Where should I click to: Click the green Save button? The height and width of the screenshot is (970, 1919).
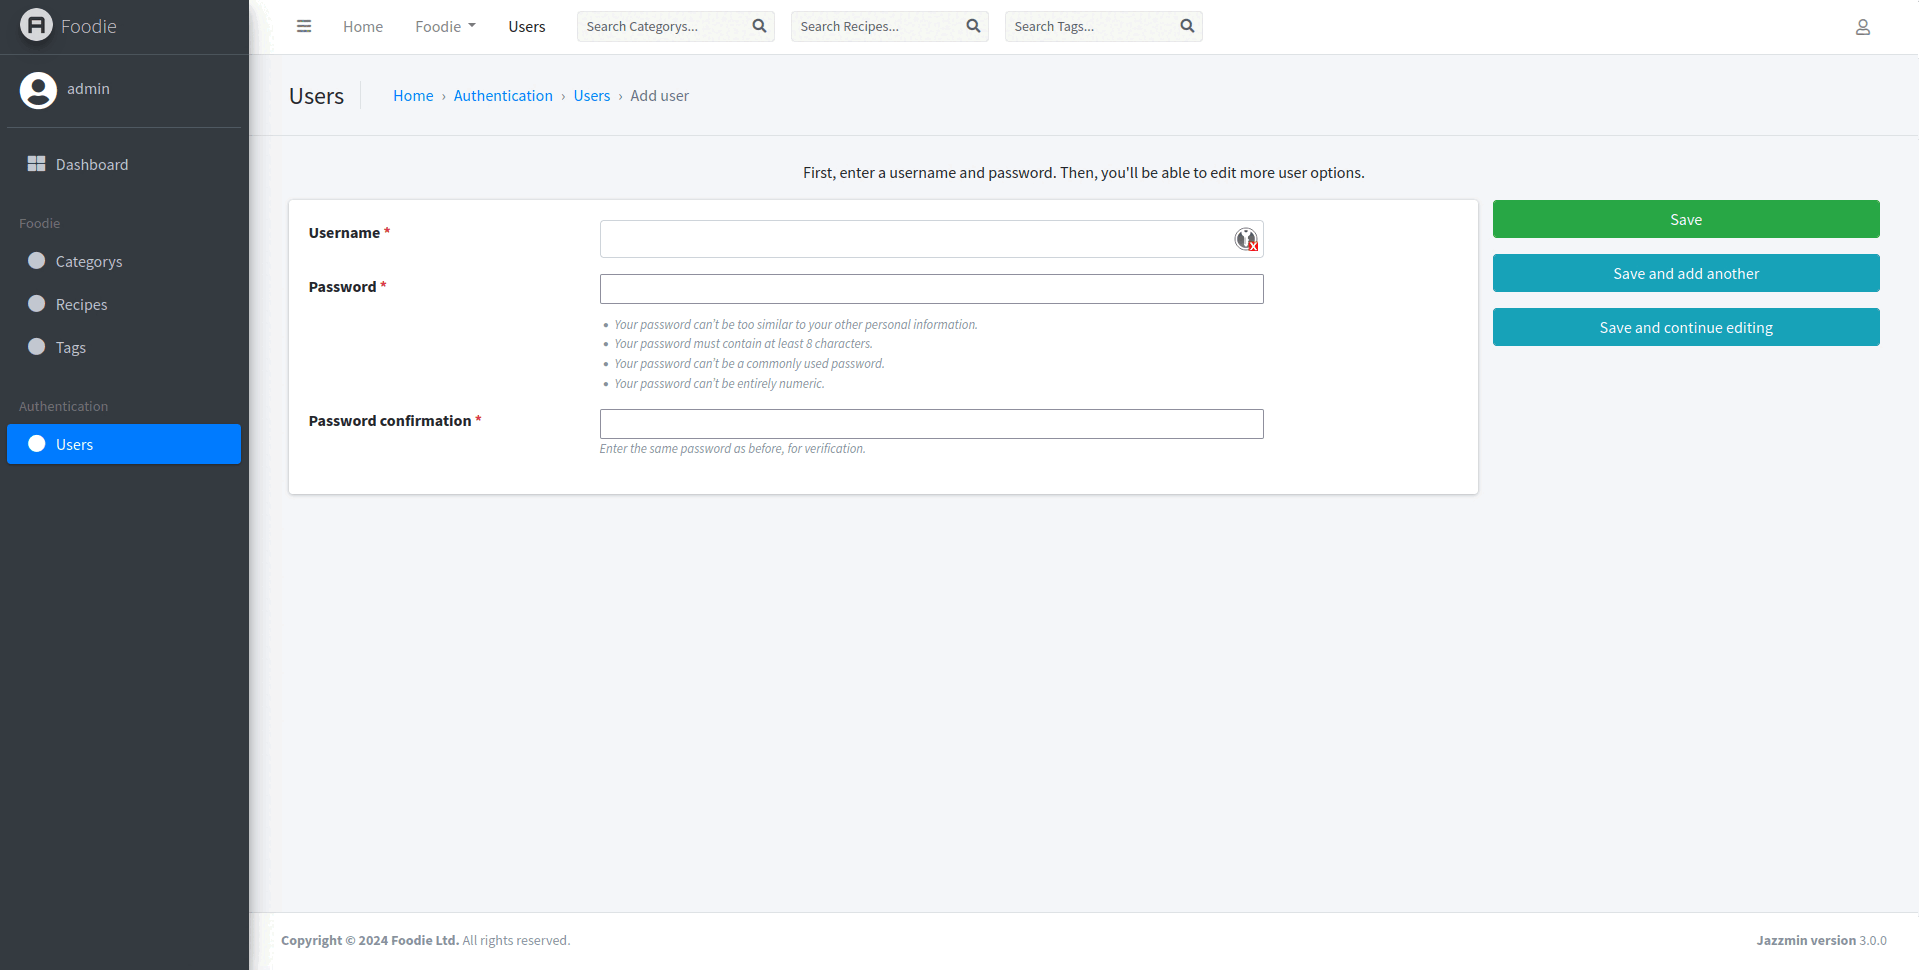[x=1686, y=219]
